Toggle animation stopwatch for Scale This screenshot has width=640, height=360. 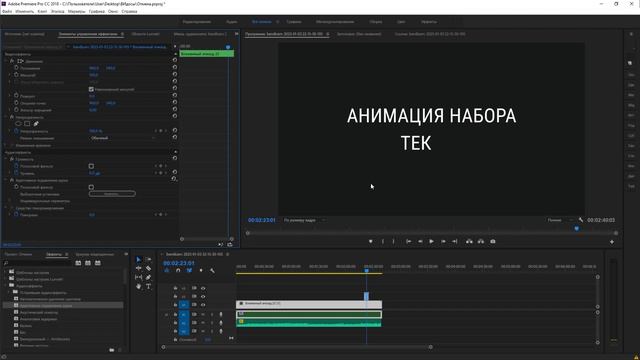[x=16, y=75]
